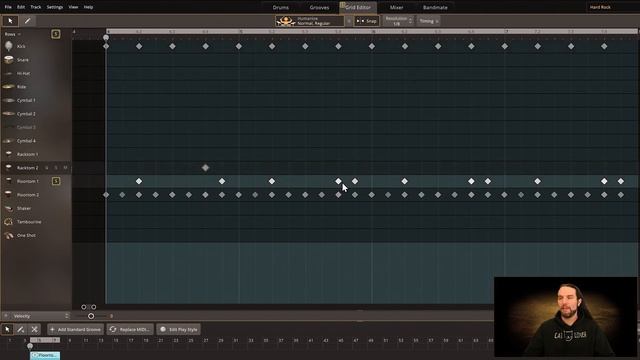Toggle solo on the Racktom 2 row
Screen dimensions: 640x360
click(56, 167)
